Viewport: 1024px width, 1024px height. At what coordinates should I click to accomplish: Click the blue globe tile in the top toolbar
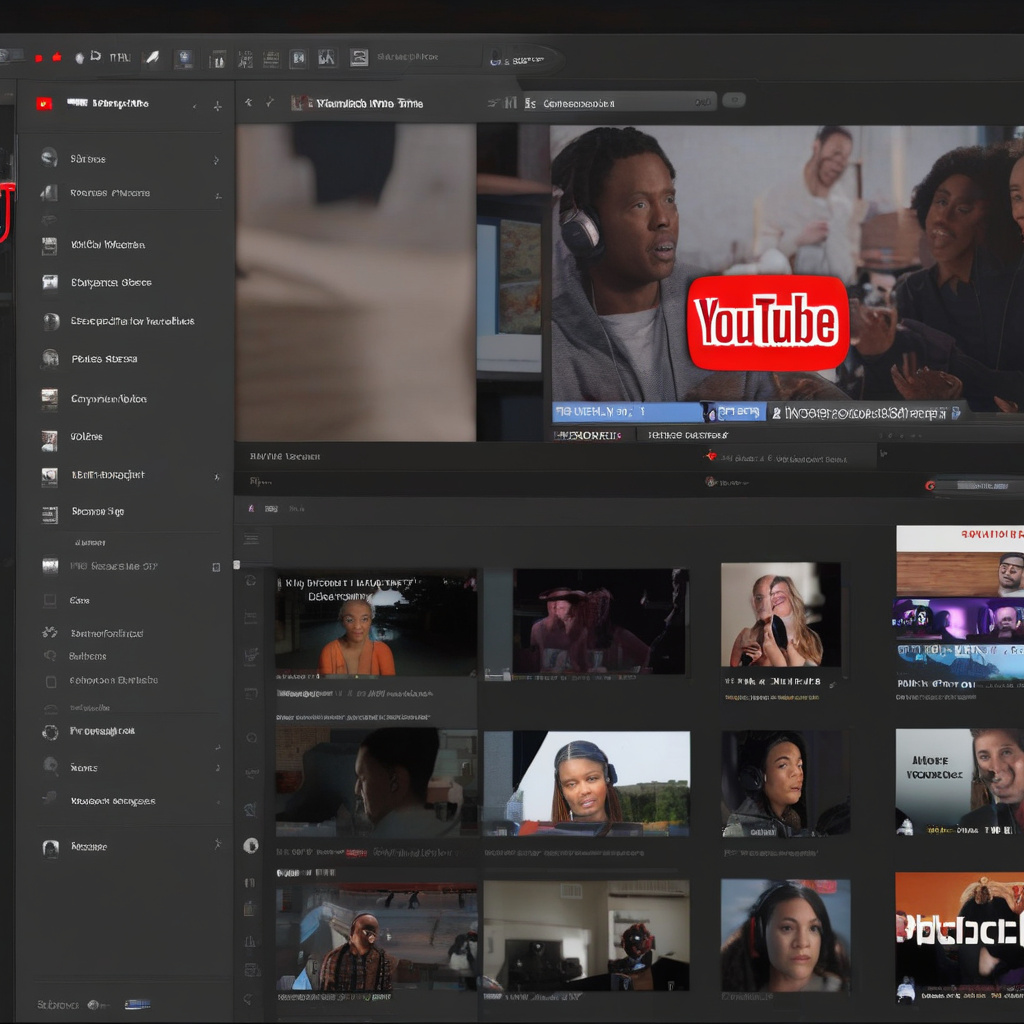point(184,59)
